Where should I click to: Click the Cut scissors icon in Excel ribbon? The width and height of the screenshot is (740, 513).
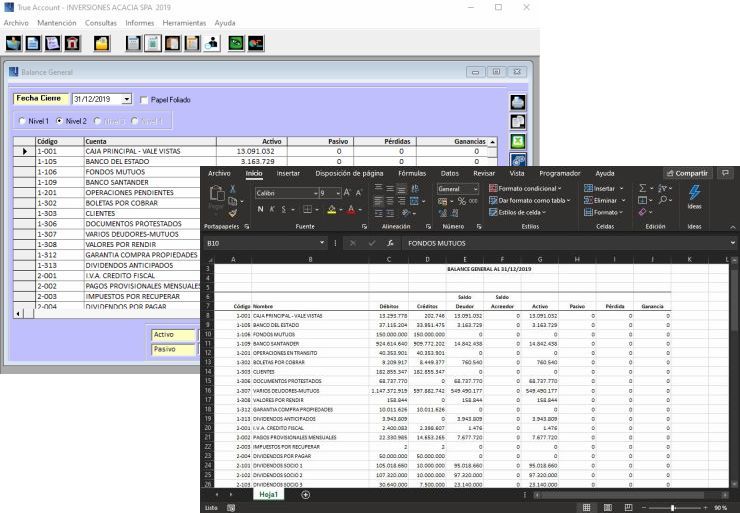point(233,189)
